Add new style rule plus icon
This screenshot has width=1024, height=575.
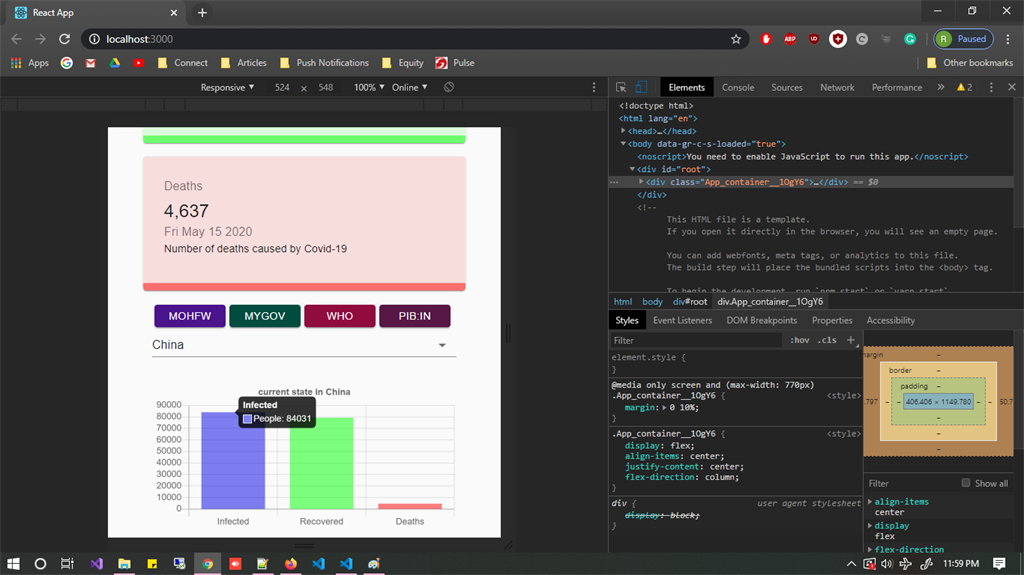[850, 340]
